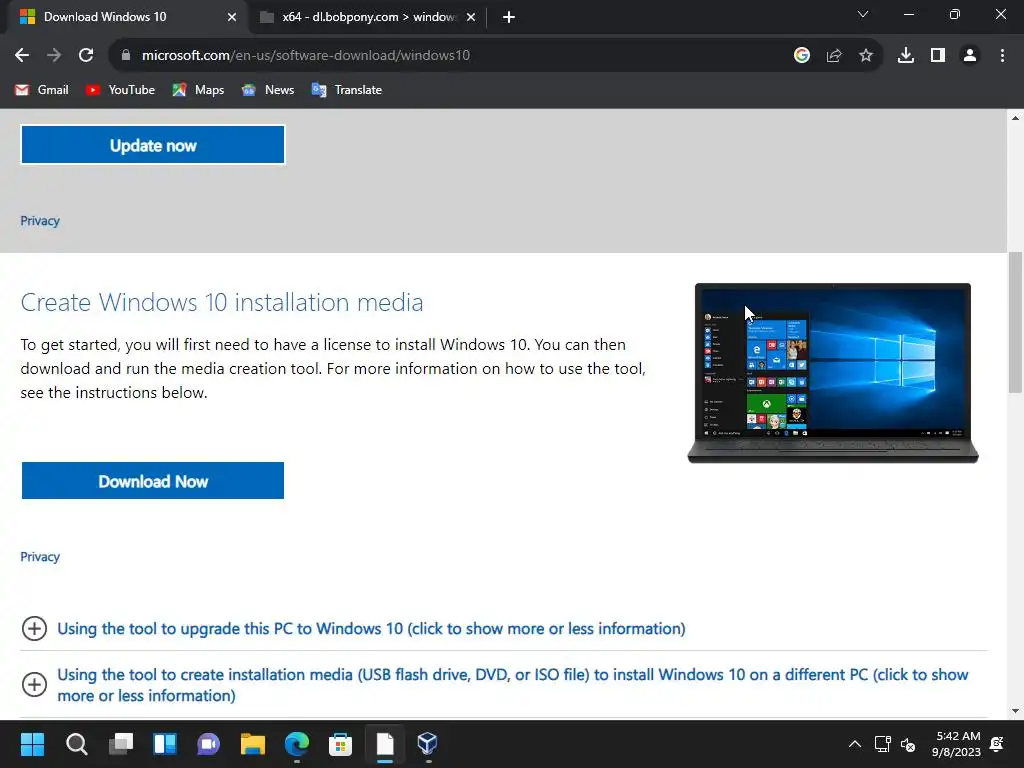Reload the current page
The image size is (1024, 768).
coord(86,56)
